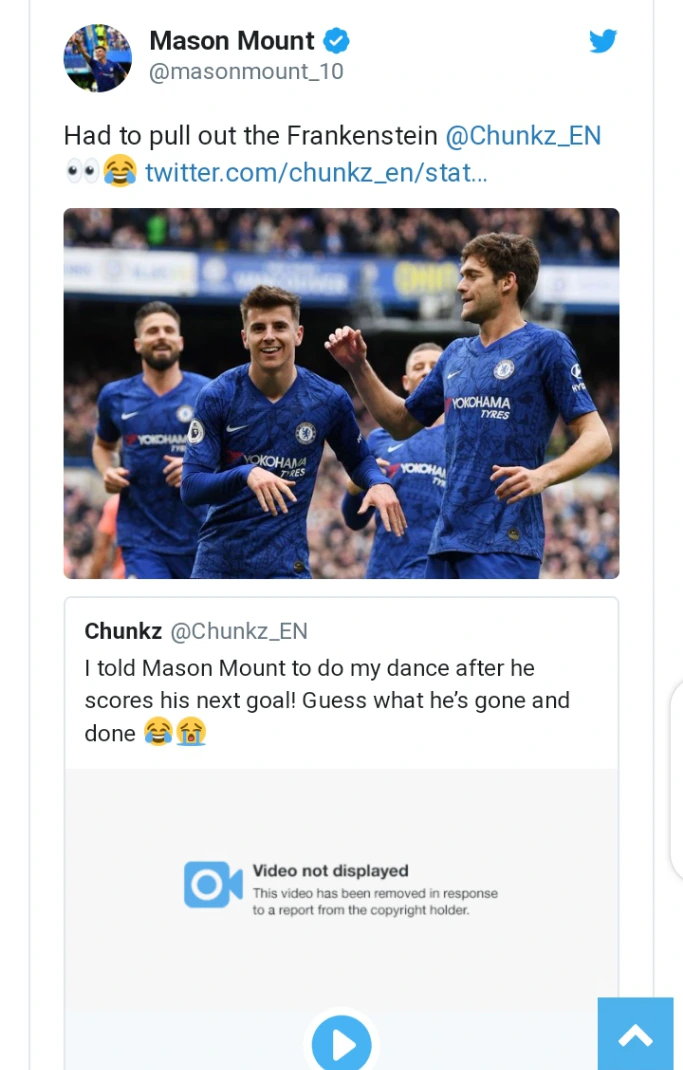Click the Mason Mount display name
Viewport: 683px width, 1070px height.
coord(232,41)
